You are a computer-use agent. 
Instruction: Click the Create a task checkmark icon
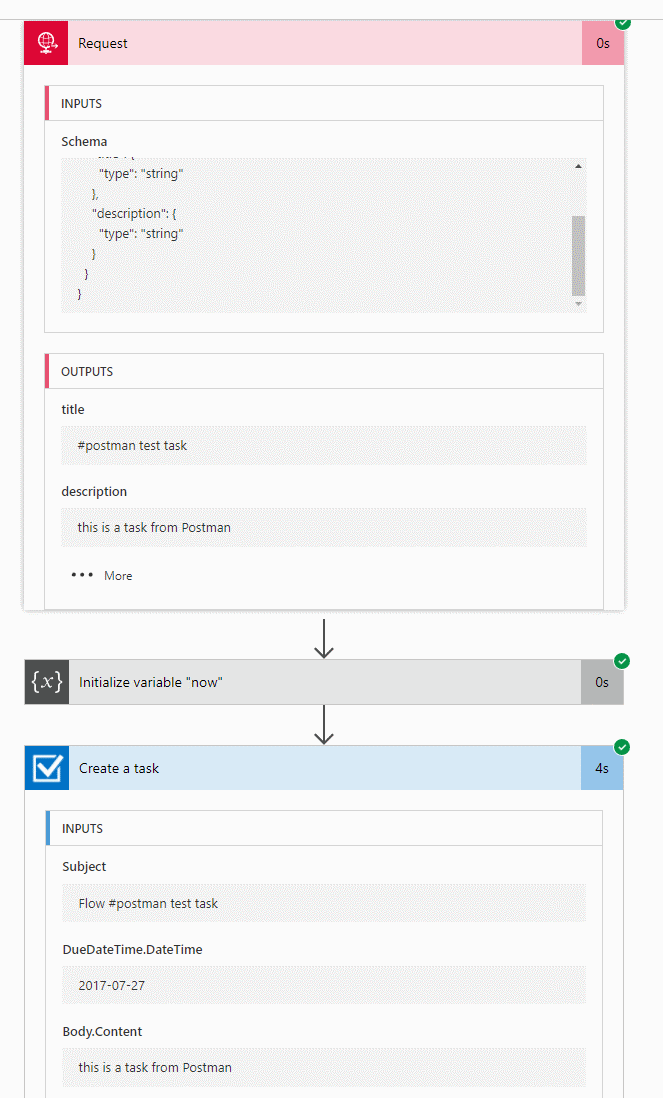pos(47,768)
